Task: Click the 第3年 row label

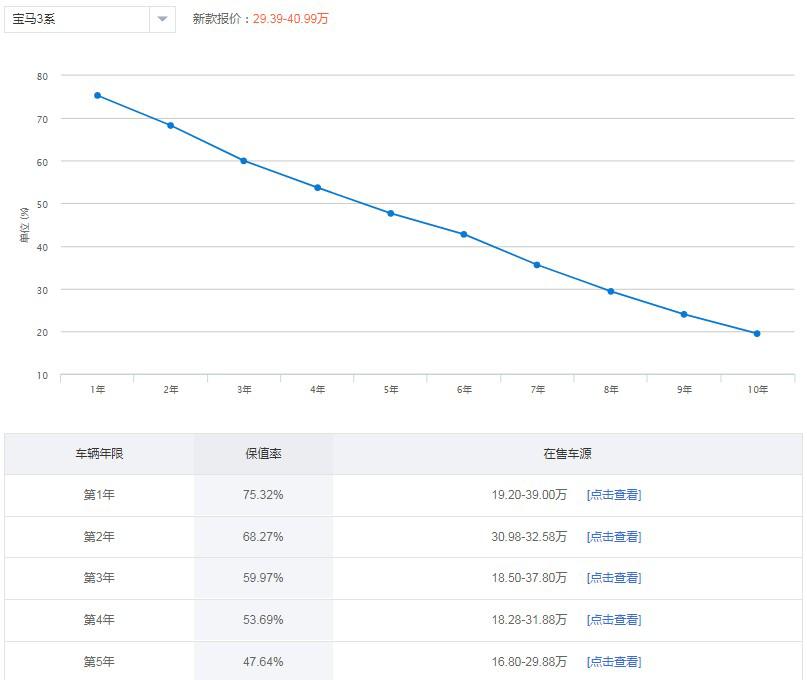Action: tap(99, 578)
